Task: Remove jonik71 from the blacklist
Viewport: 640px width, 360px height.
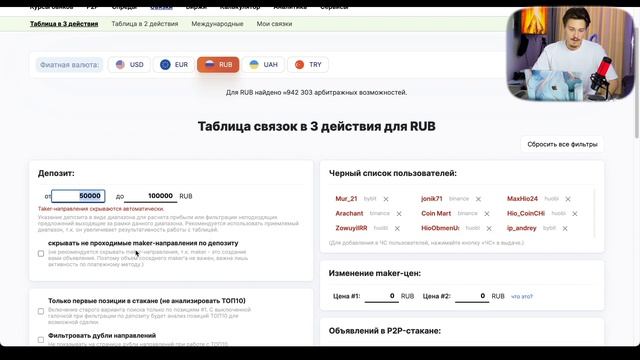Action: 478,199
